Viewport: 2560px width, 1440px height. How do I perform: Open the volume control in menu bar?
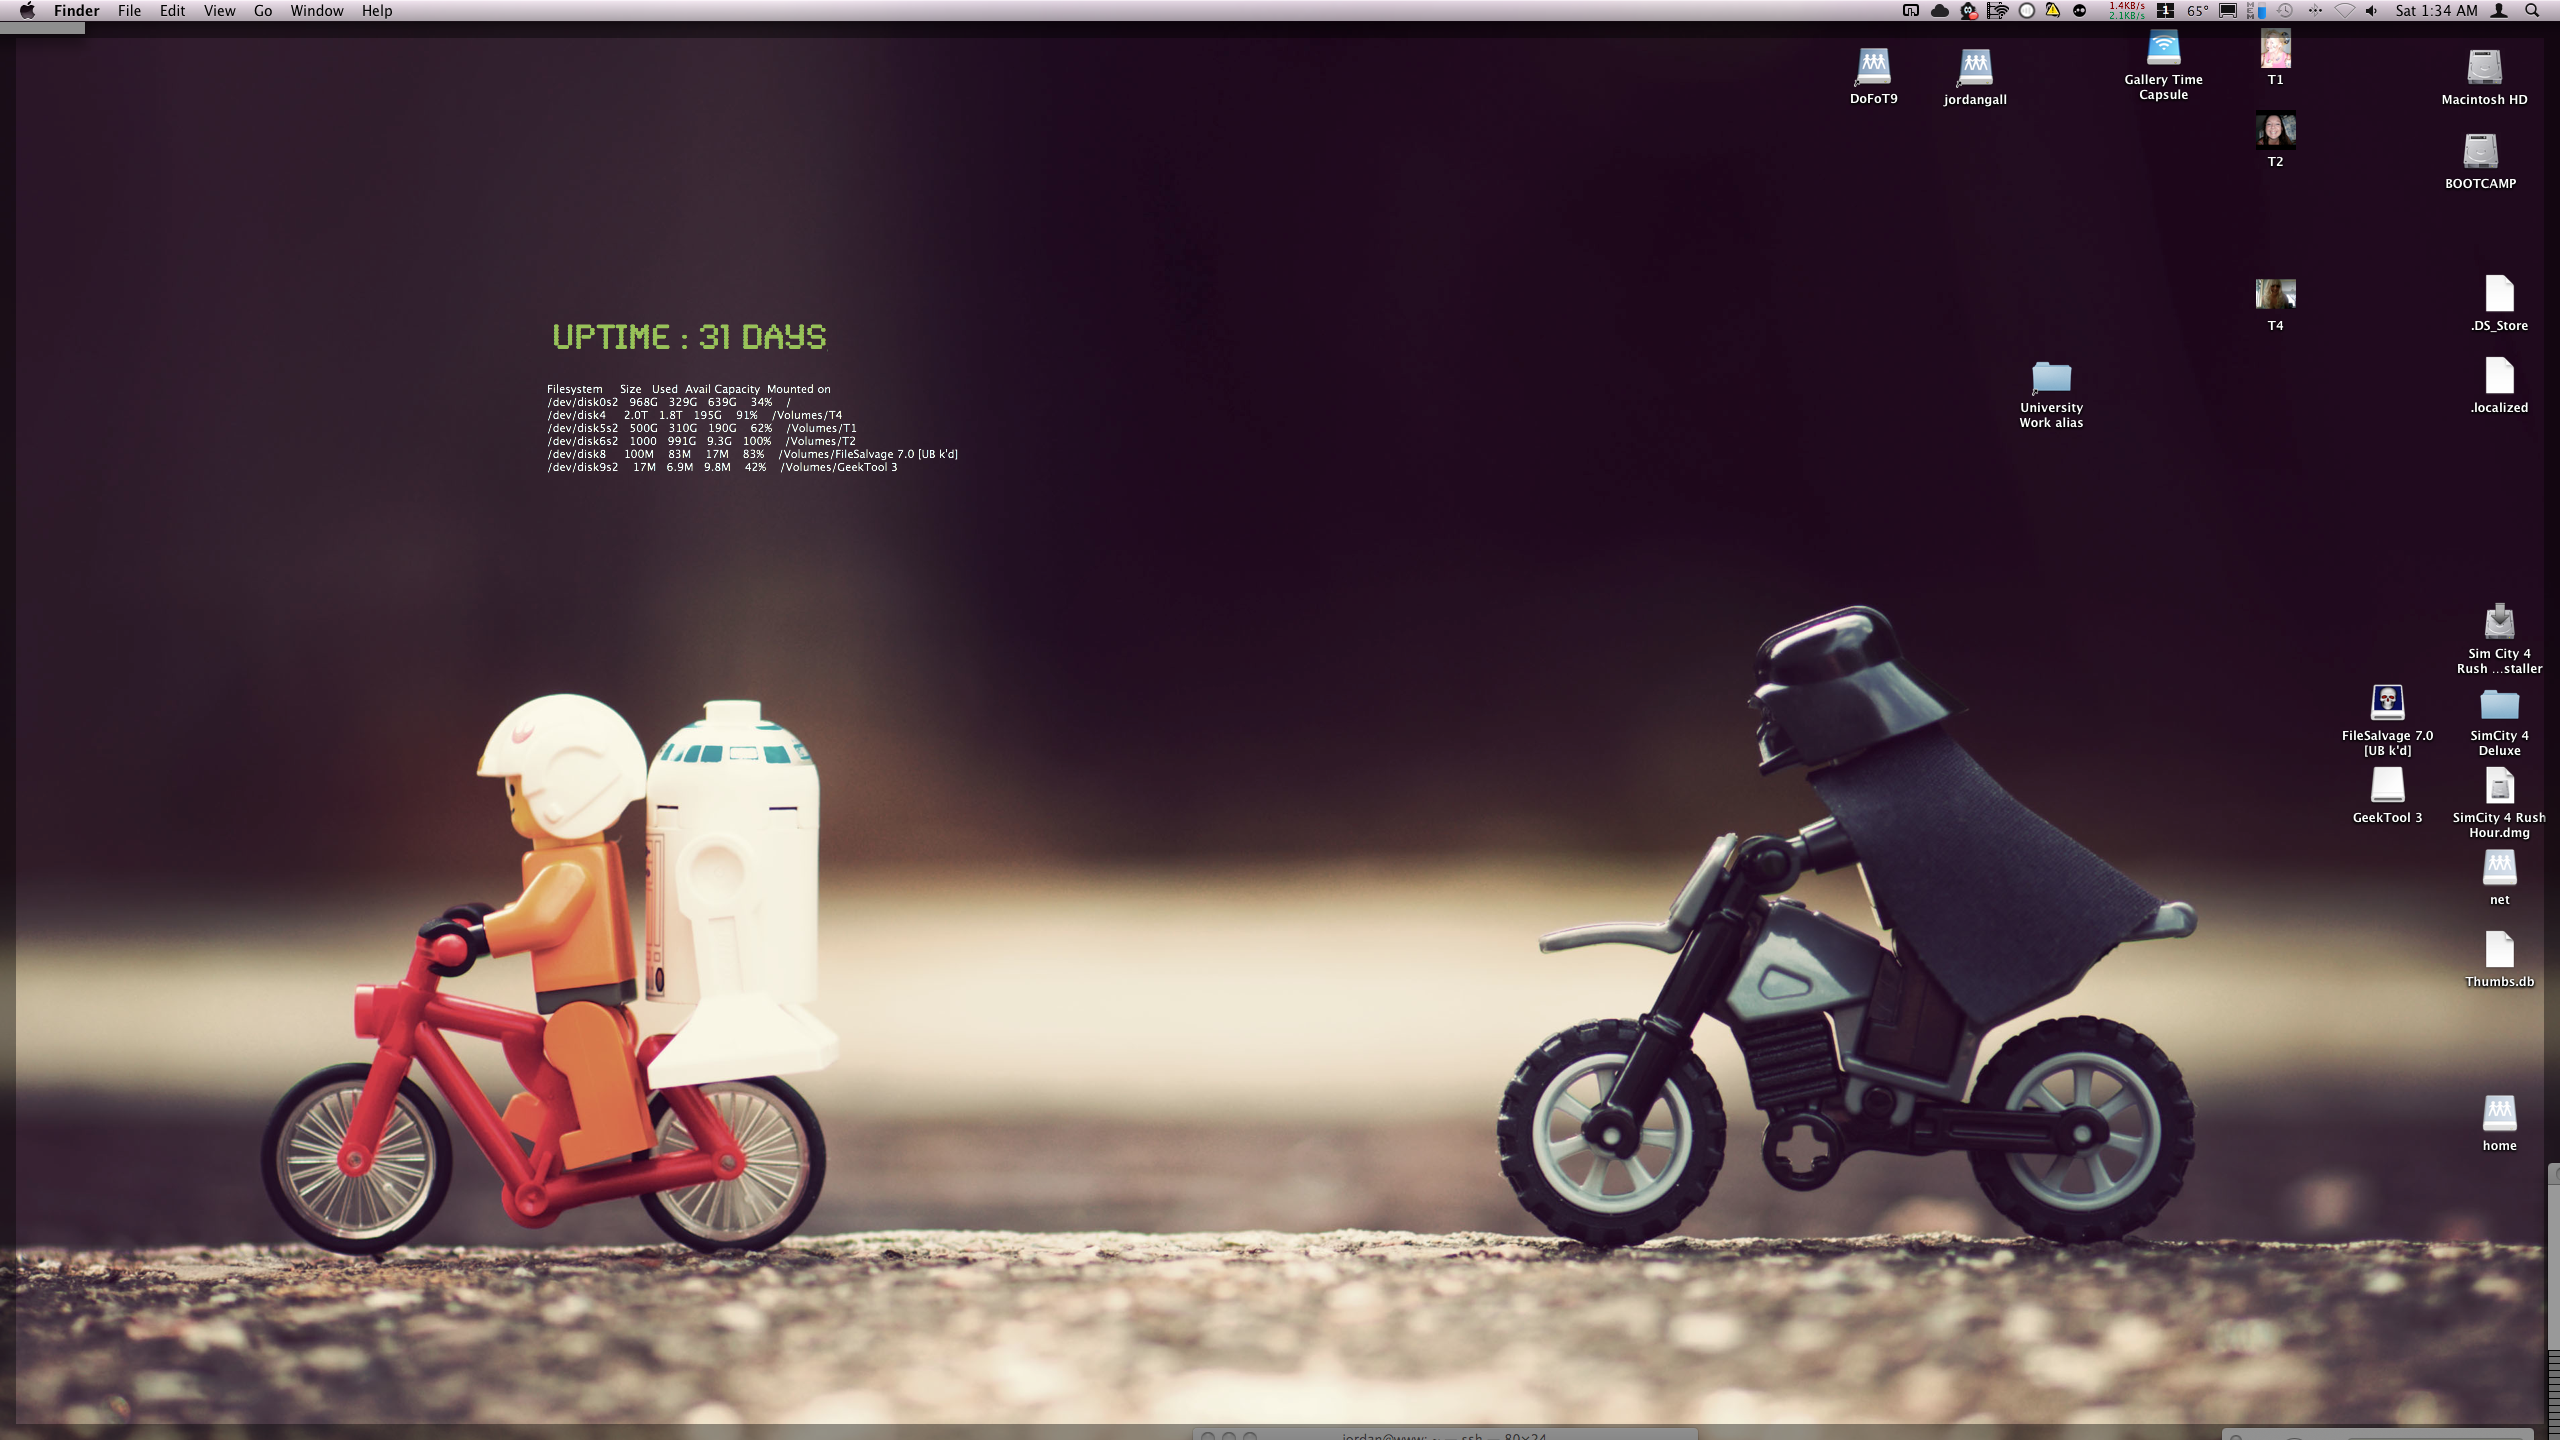point(2371,11)
